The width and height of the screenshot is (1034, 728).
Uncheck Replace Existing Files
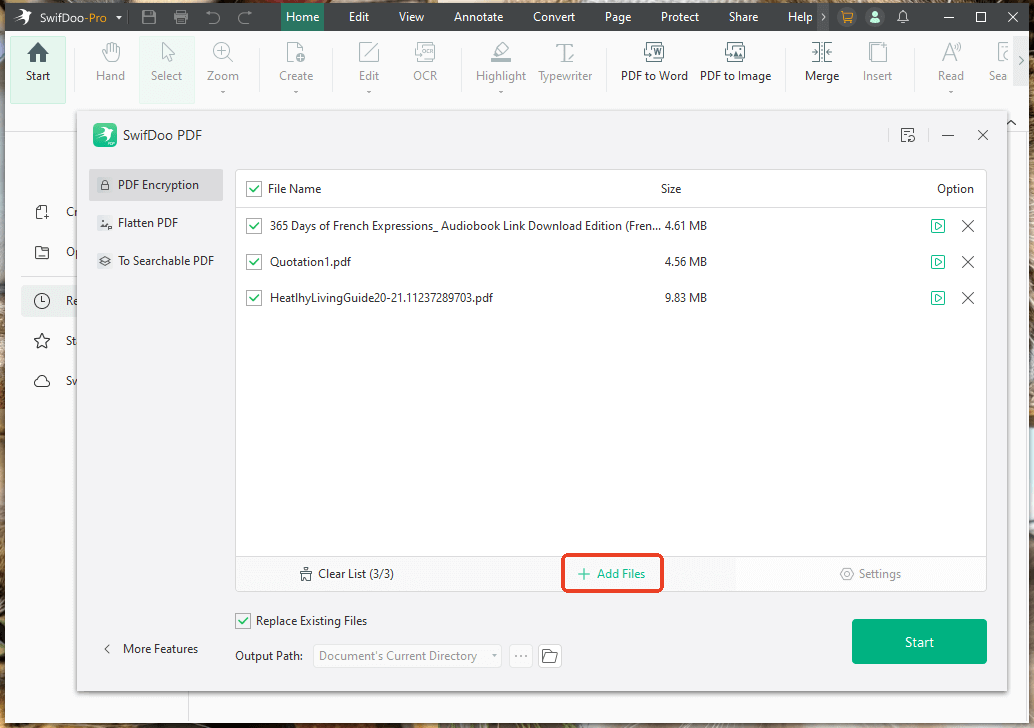[x=243, y=620]
